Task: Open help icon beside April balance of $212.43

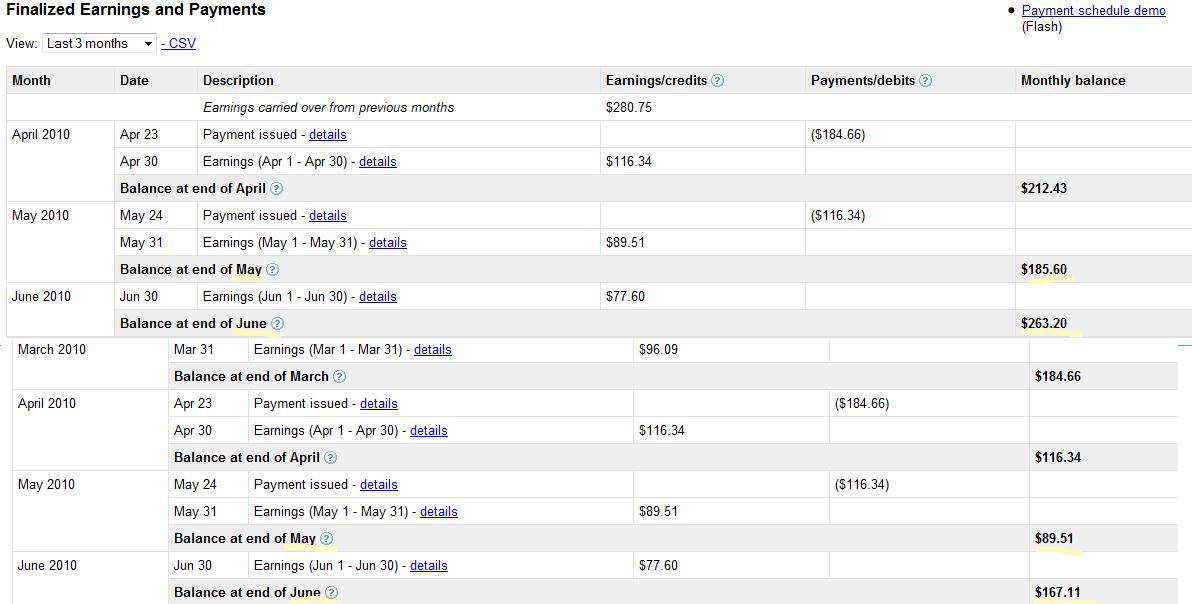Action: coord(277,188)
